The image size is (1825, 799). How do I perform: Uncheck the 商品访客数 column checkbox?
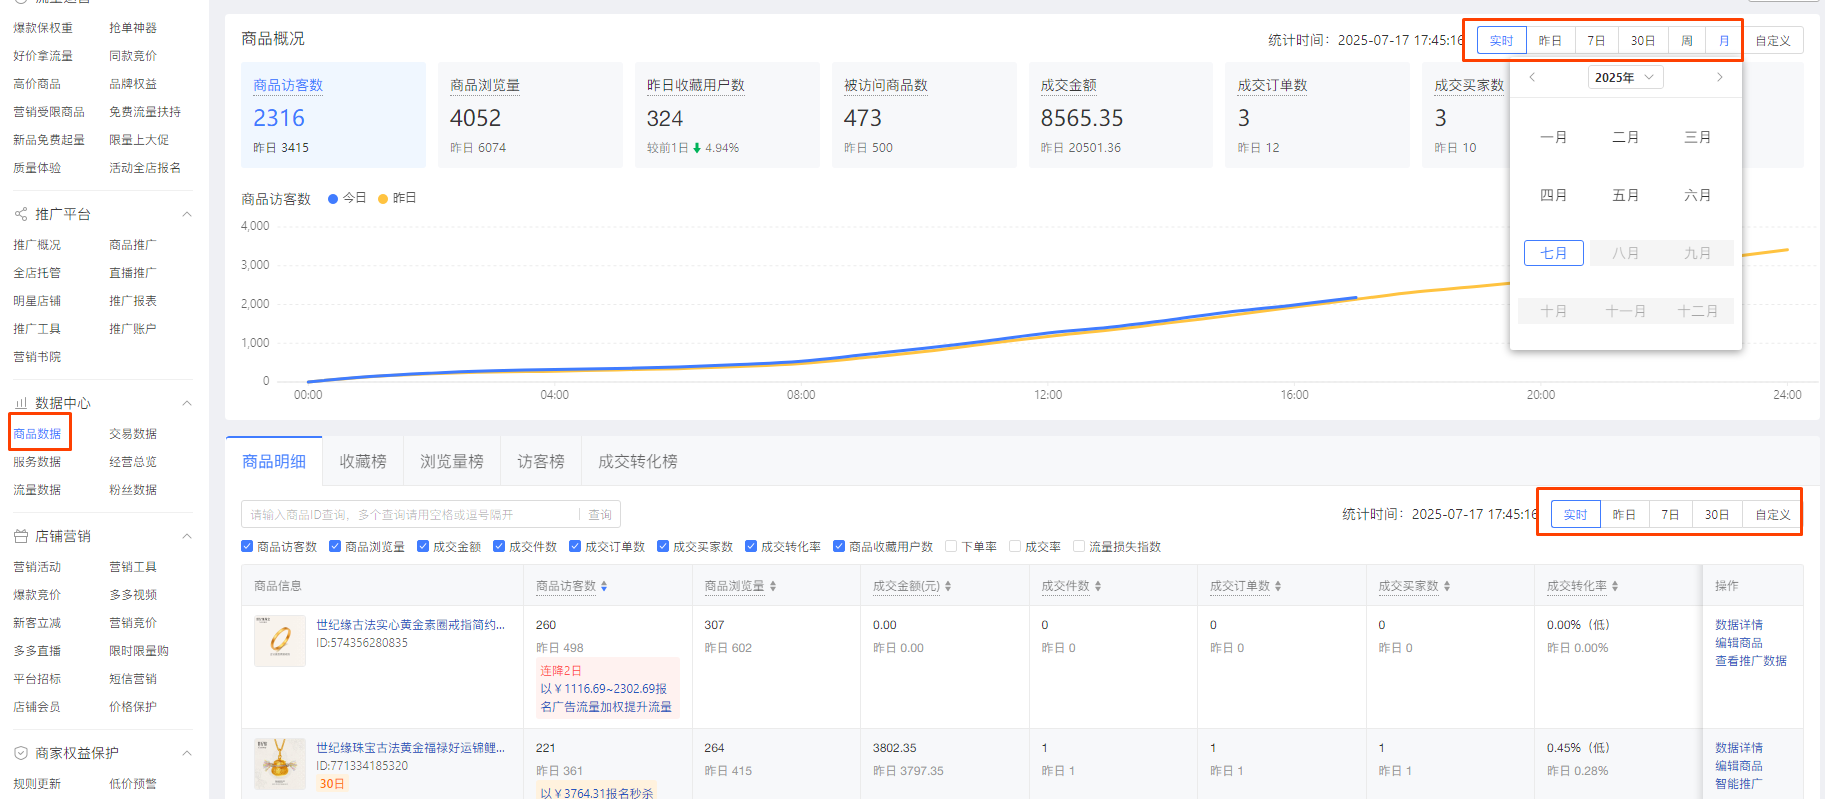(247, 546)
